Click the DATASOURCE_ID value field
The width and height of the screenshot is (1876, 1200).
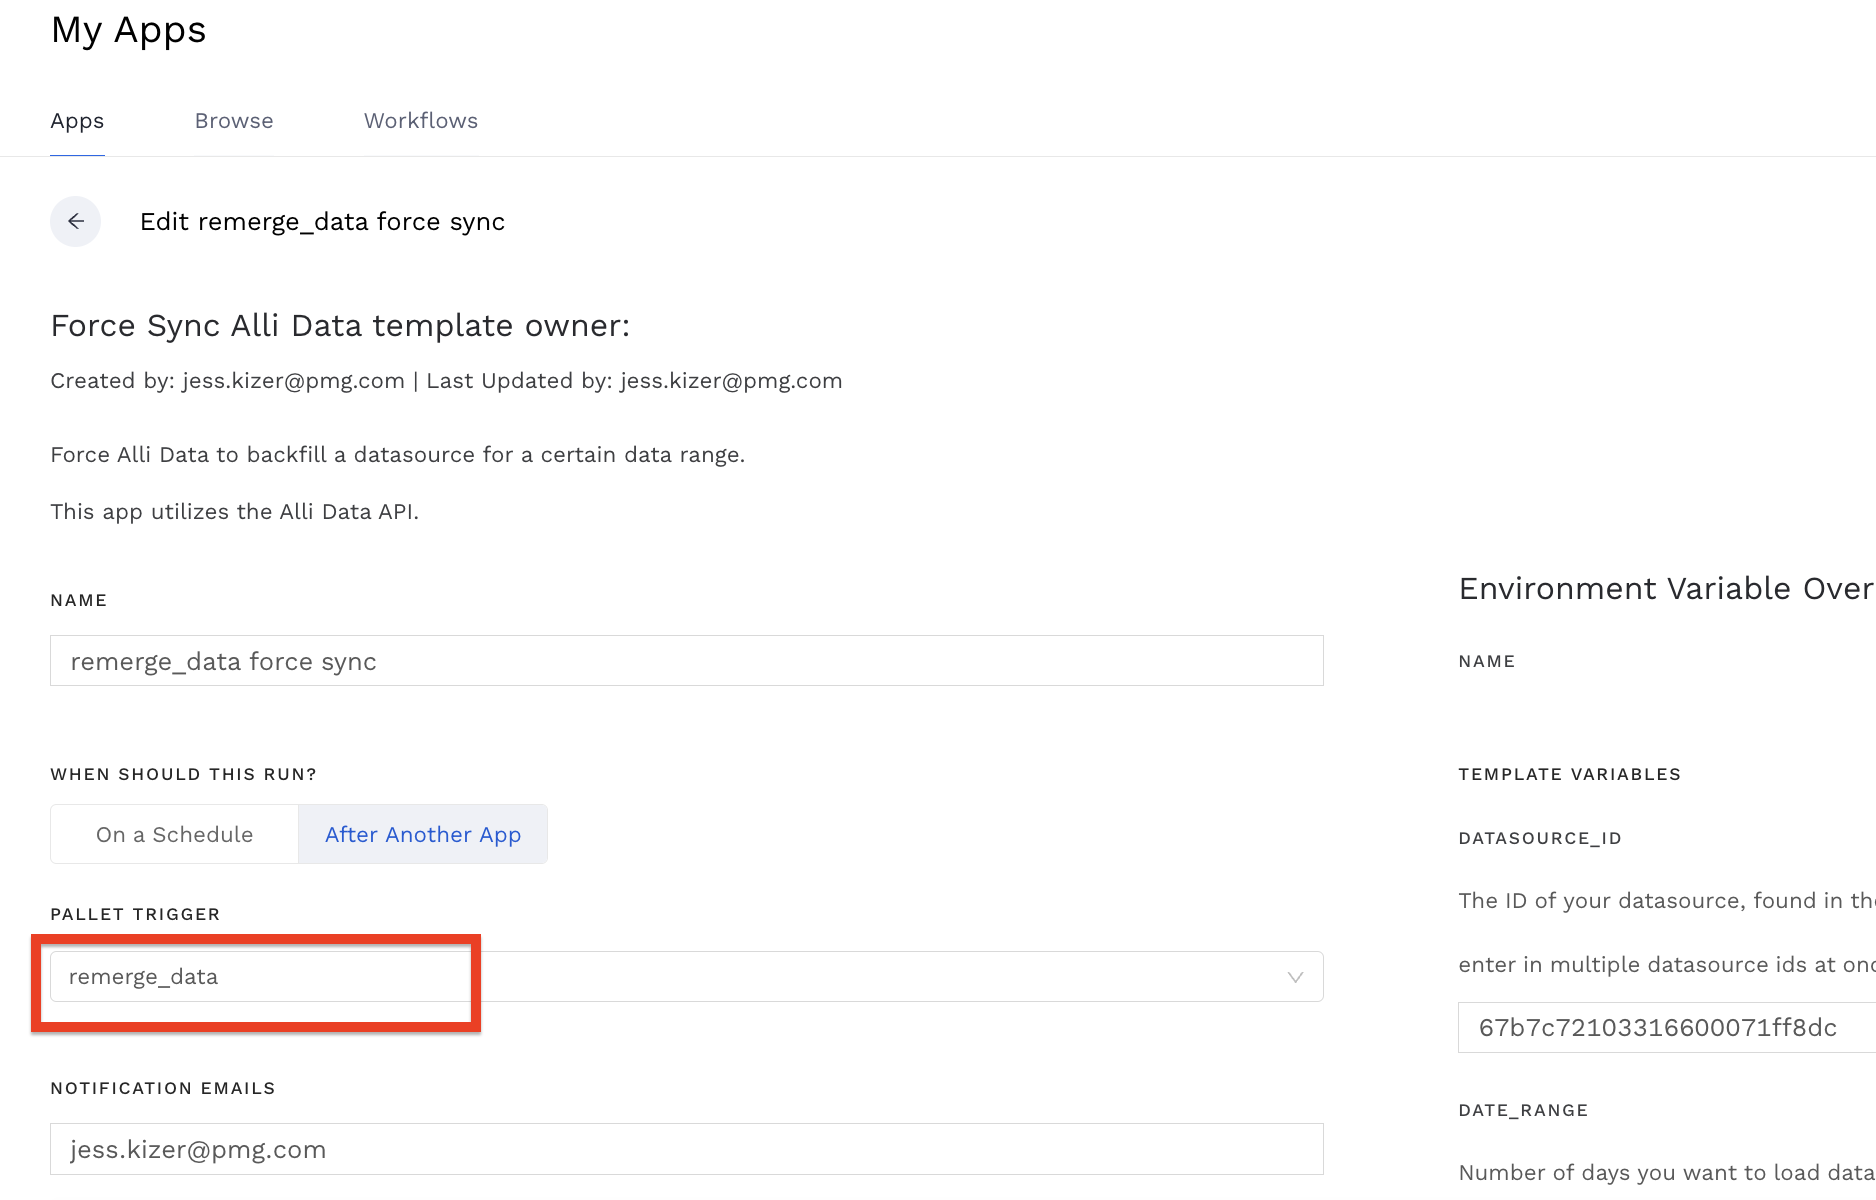pyautogui.click(x=1660, y=1028)
